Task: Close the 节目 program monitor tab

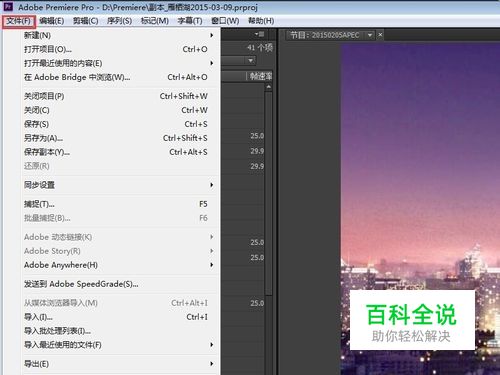Action: click(380, 35)
